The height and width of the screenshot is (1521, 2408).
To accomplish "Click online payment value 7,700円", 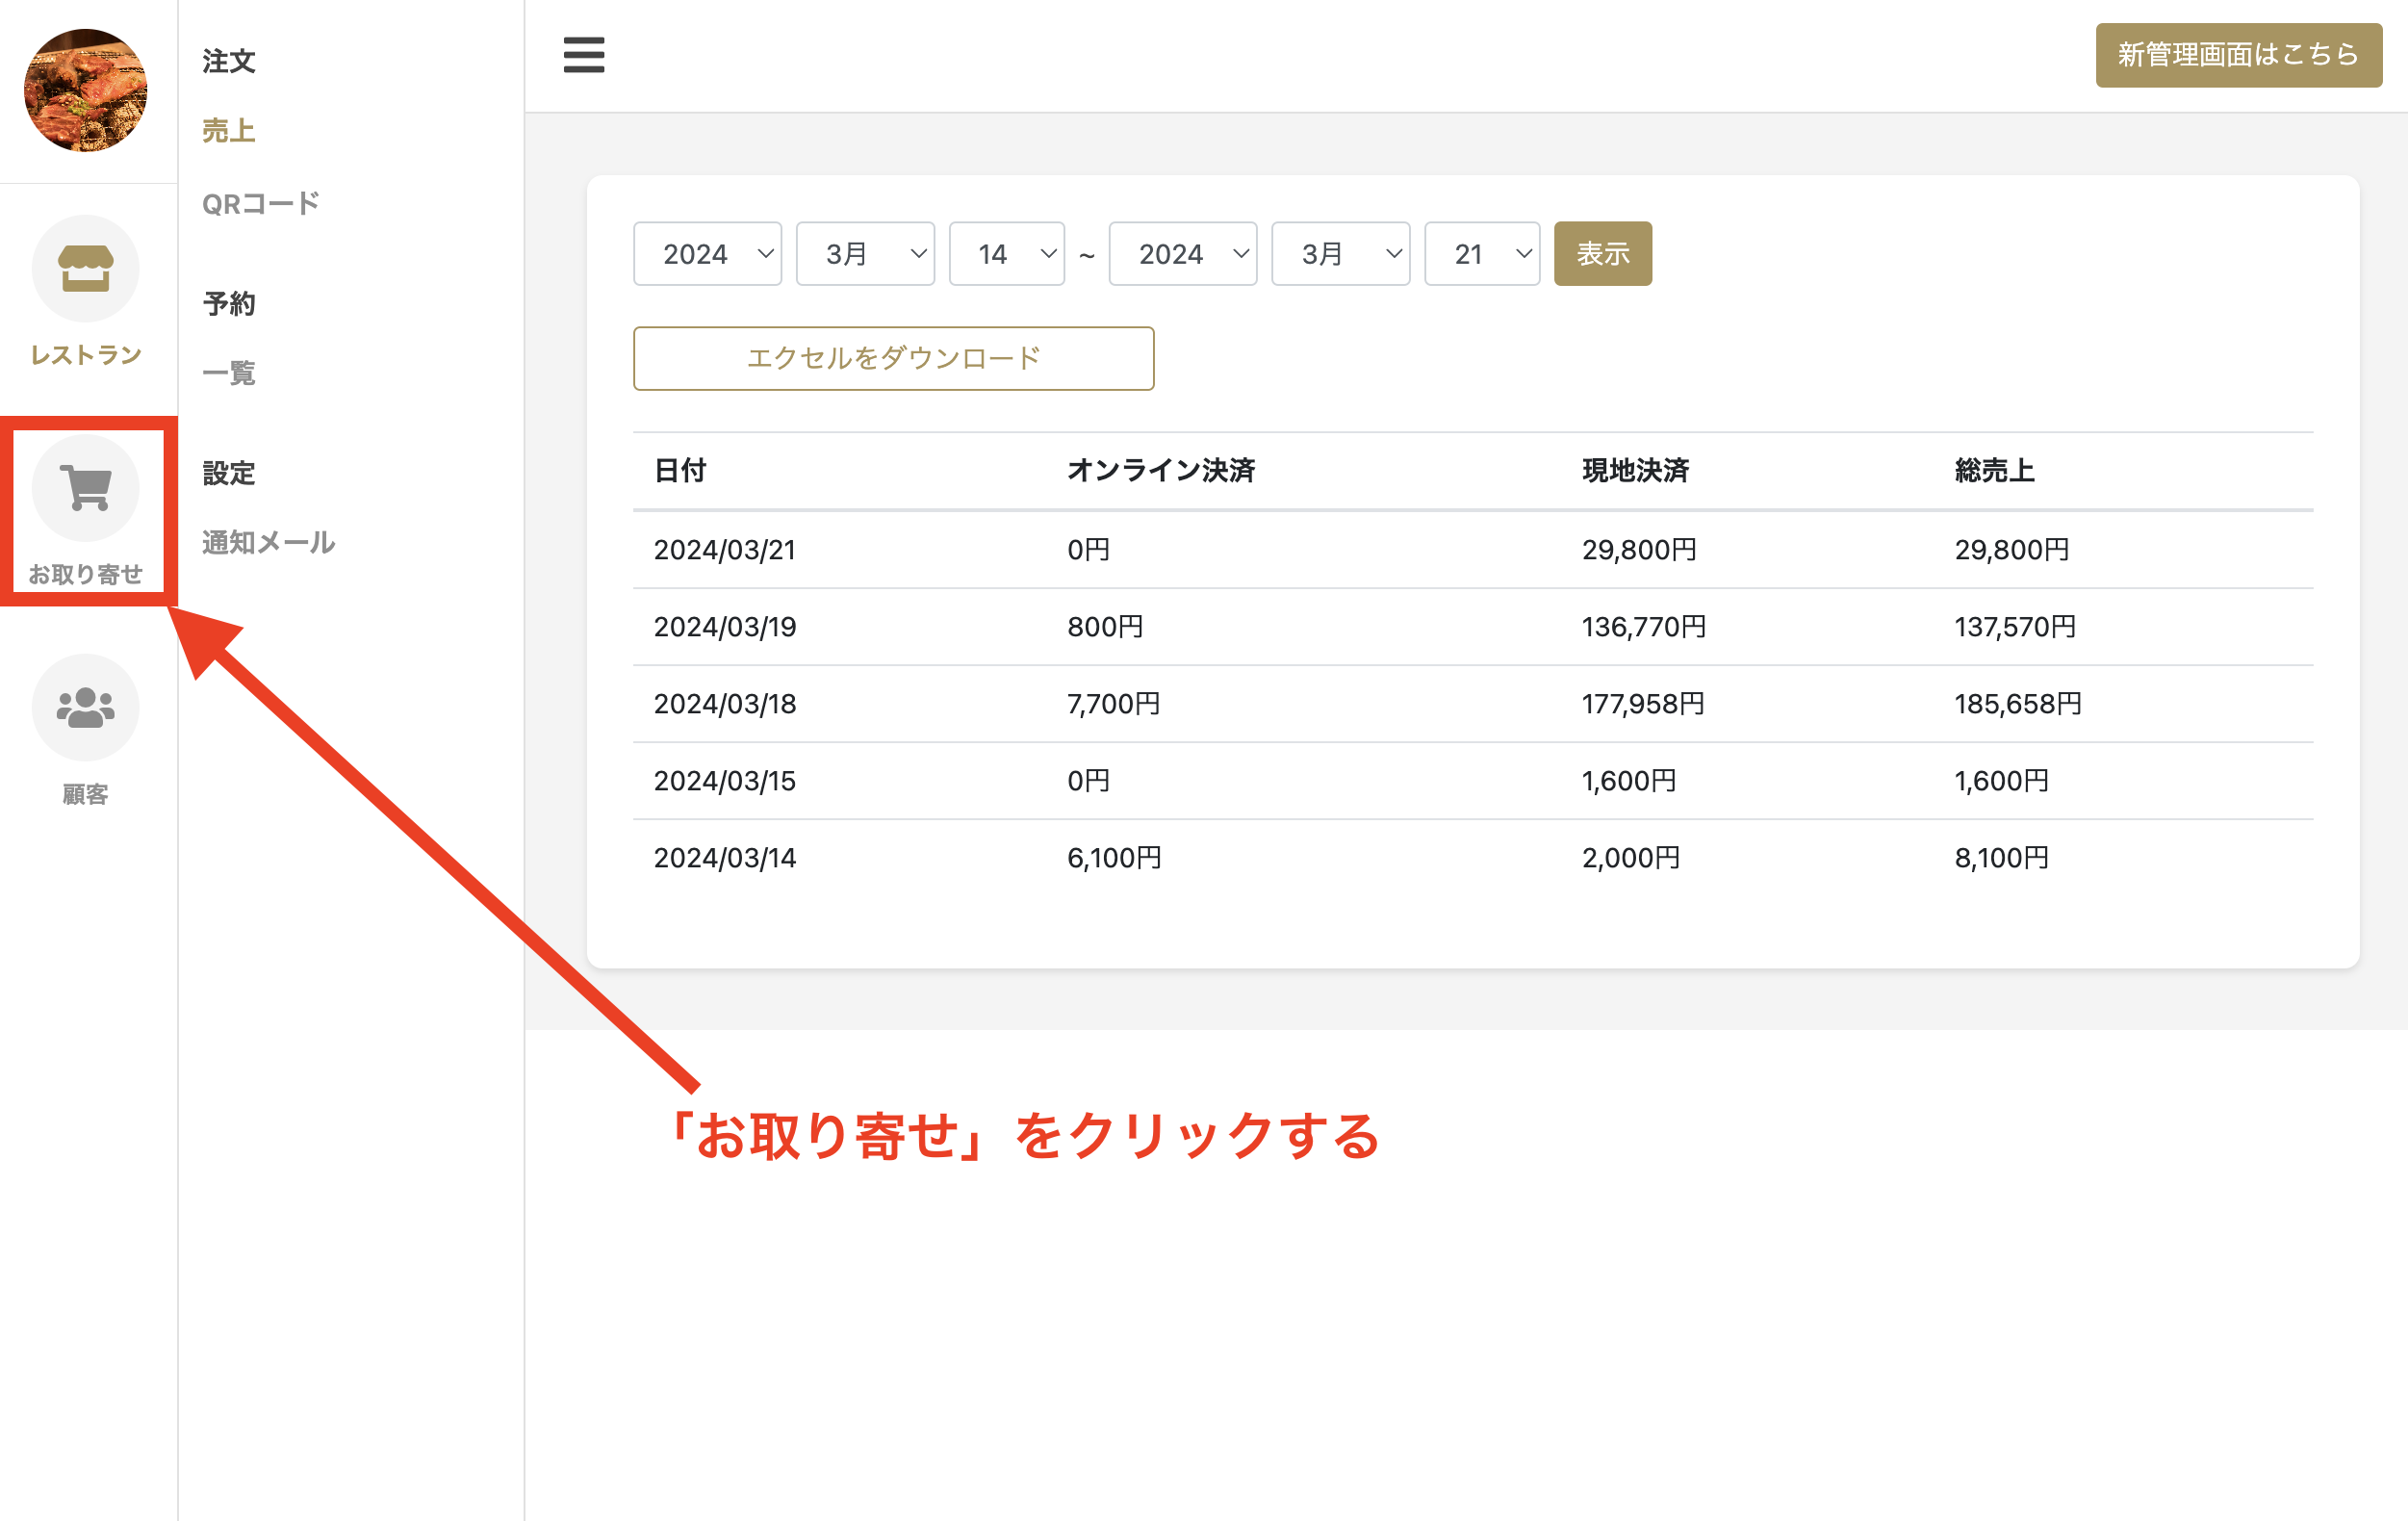I will (1114, 703).
